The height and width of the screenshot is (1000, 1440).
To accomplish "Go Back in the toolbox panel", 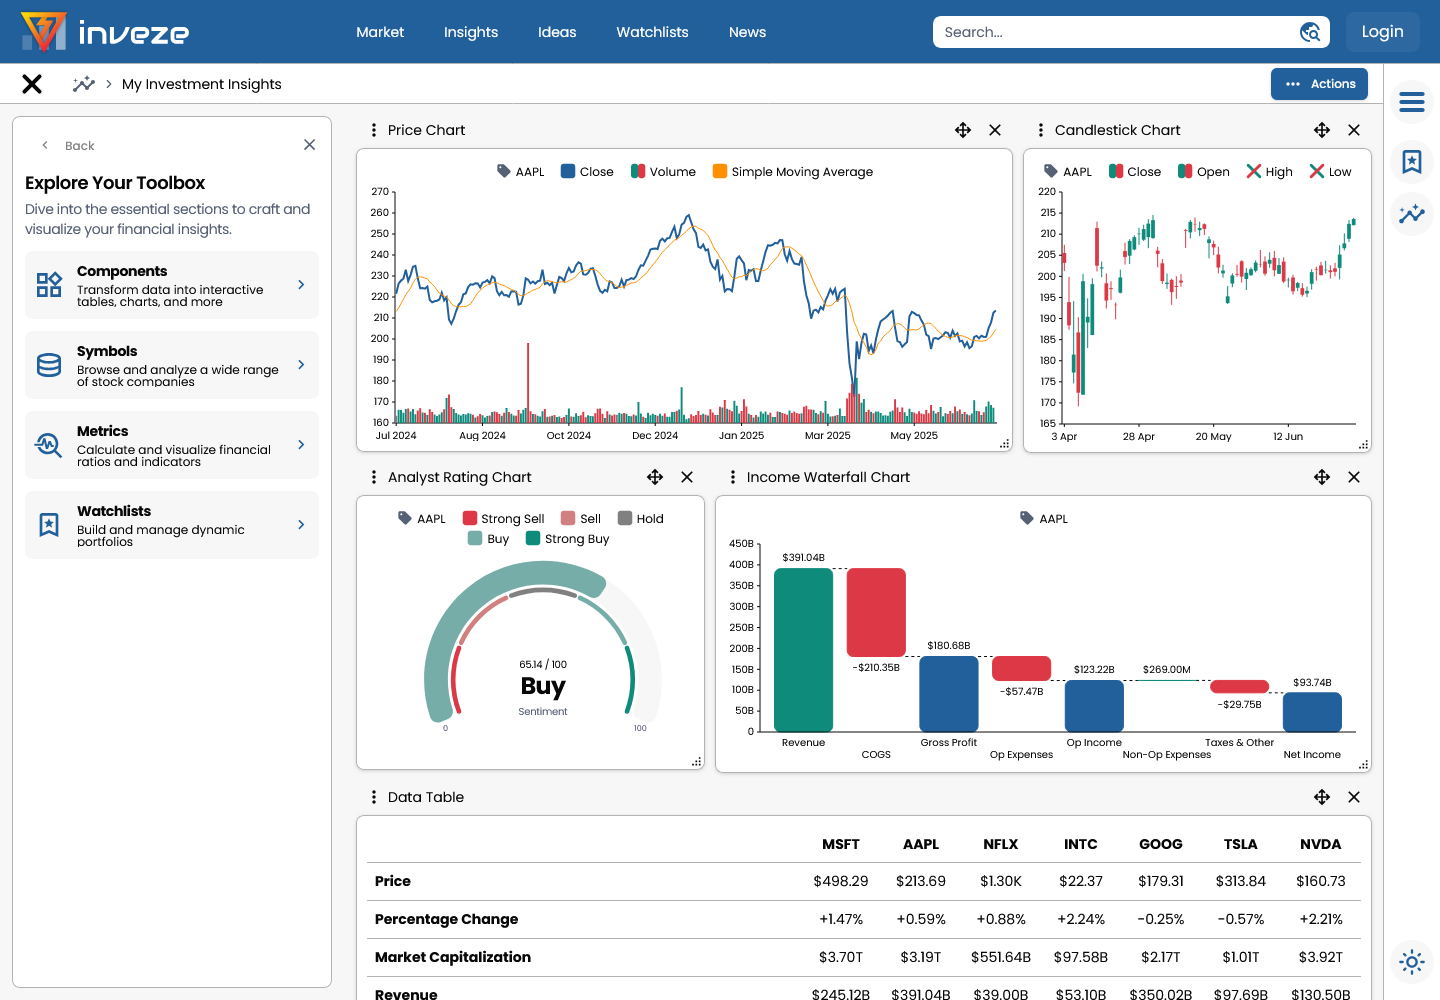I will (x=68, y=146).
